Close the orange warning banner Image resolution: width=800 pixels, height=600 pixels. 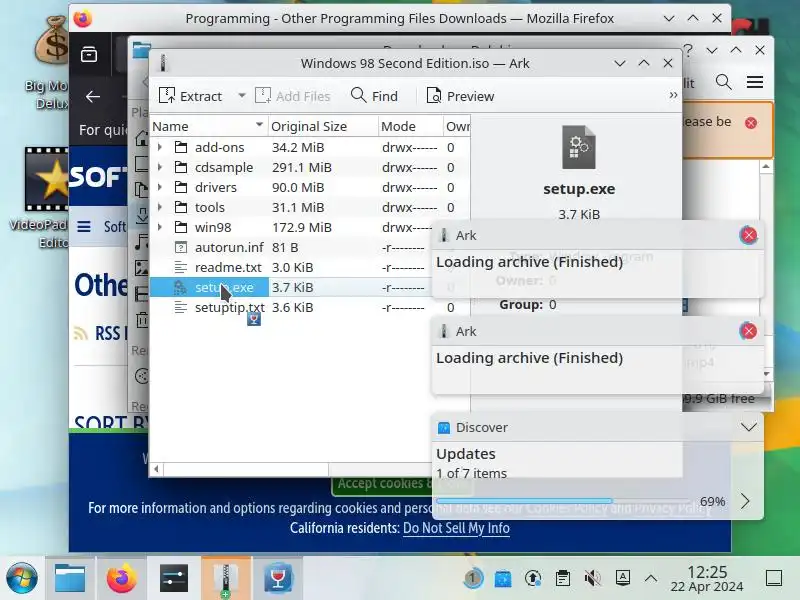coord(751,122)
